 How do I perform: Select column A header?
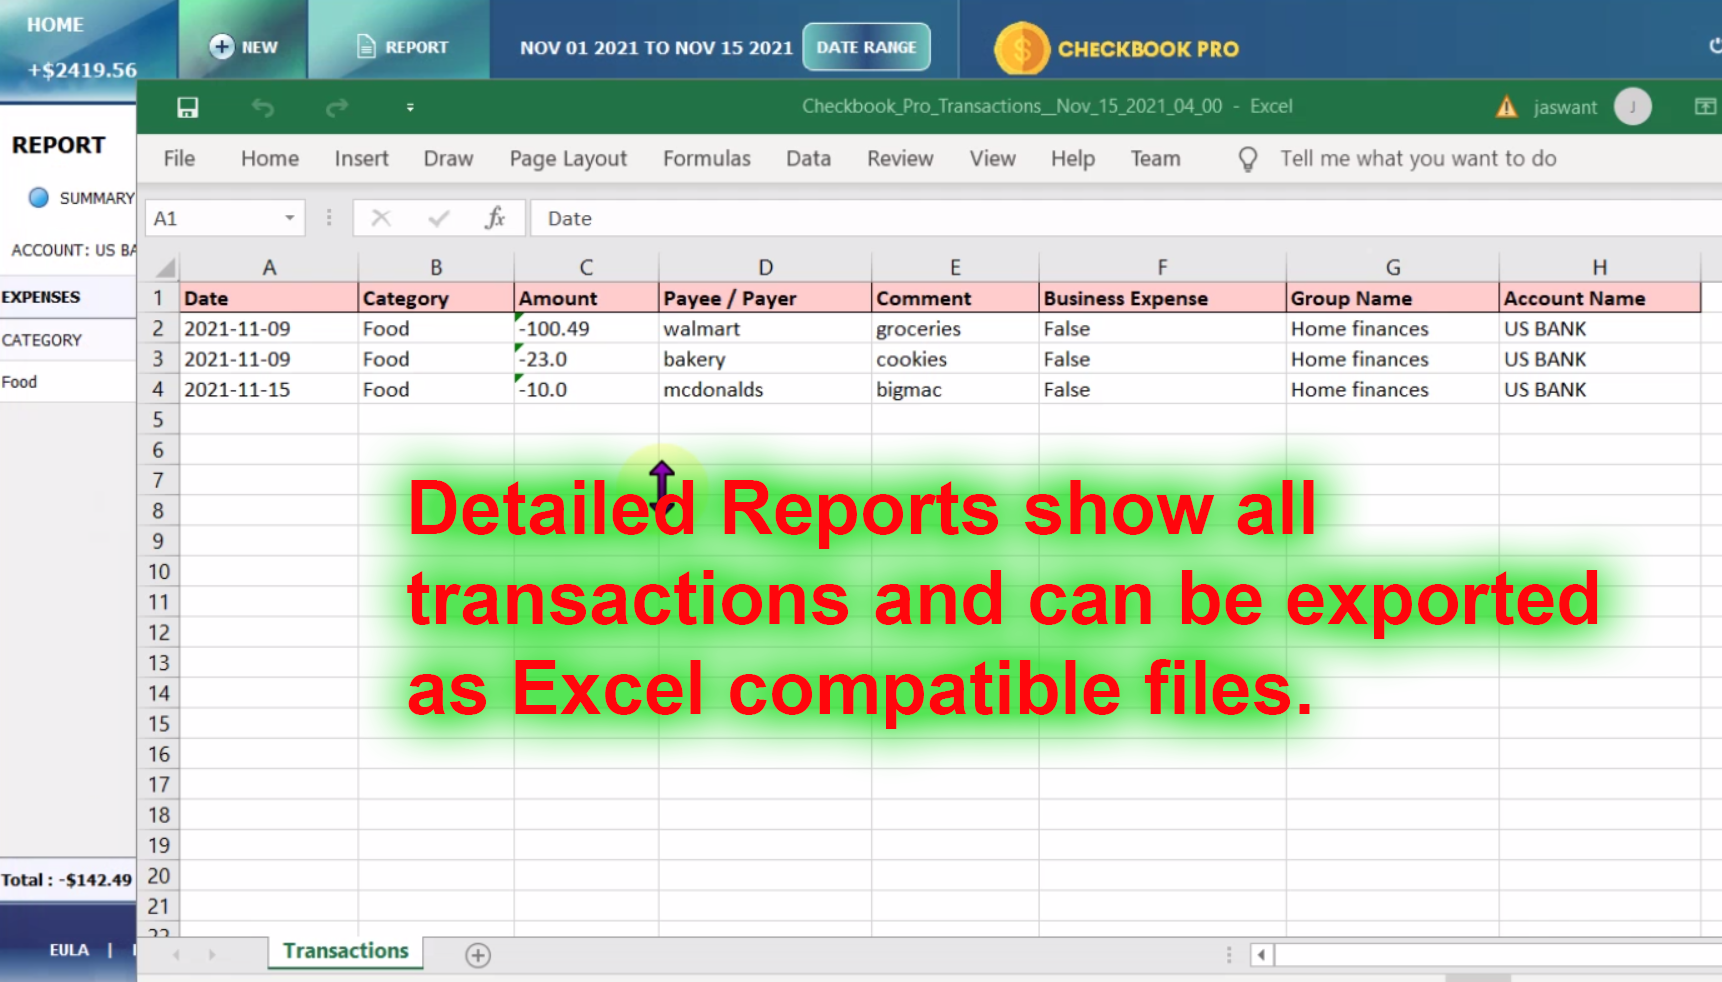coord(268,267)
